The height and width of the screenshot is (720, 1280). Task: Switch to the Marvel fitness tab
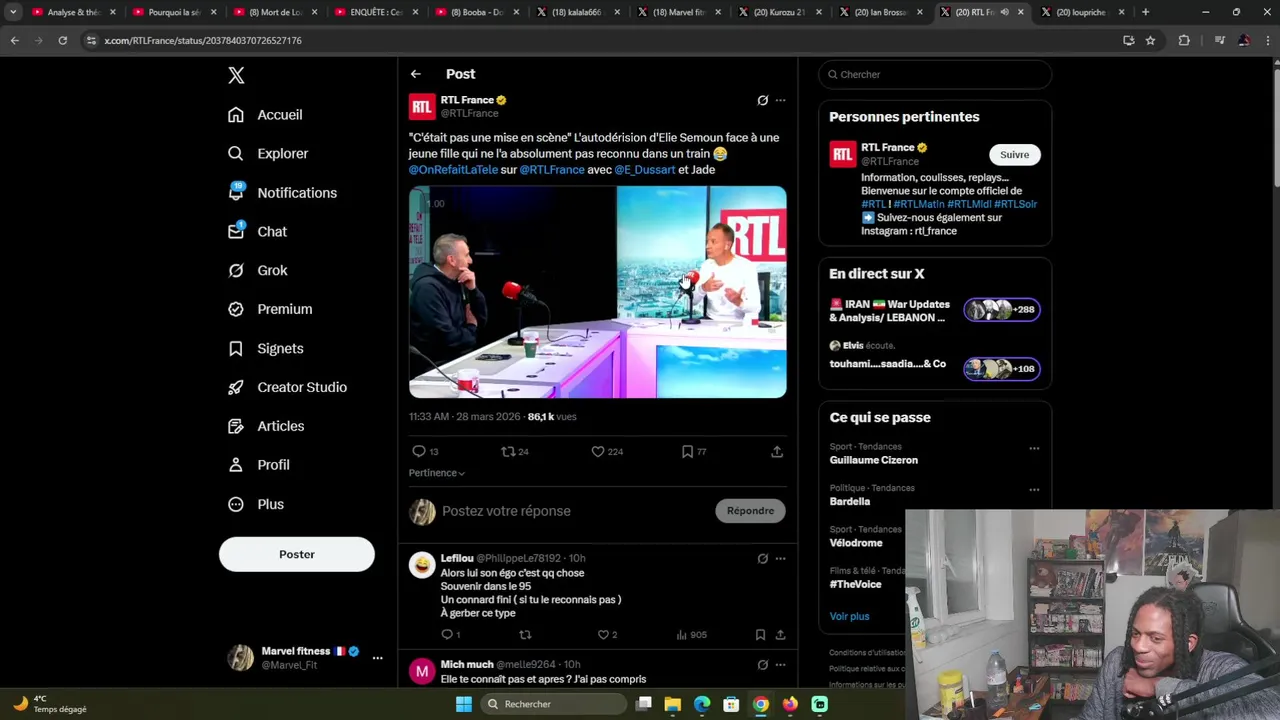coord(680,12)
